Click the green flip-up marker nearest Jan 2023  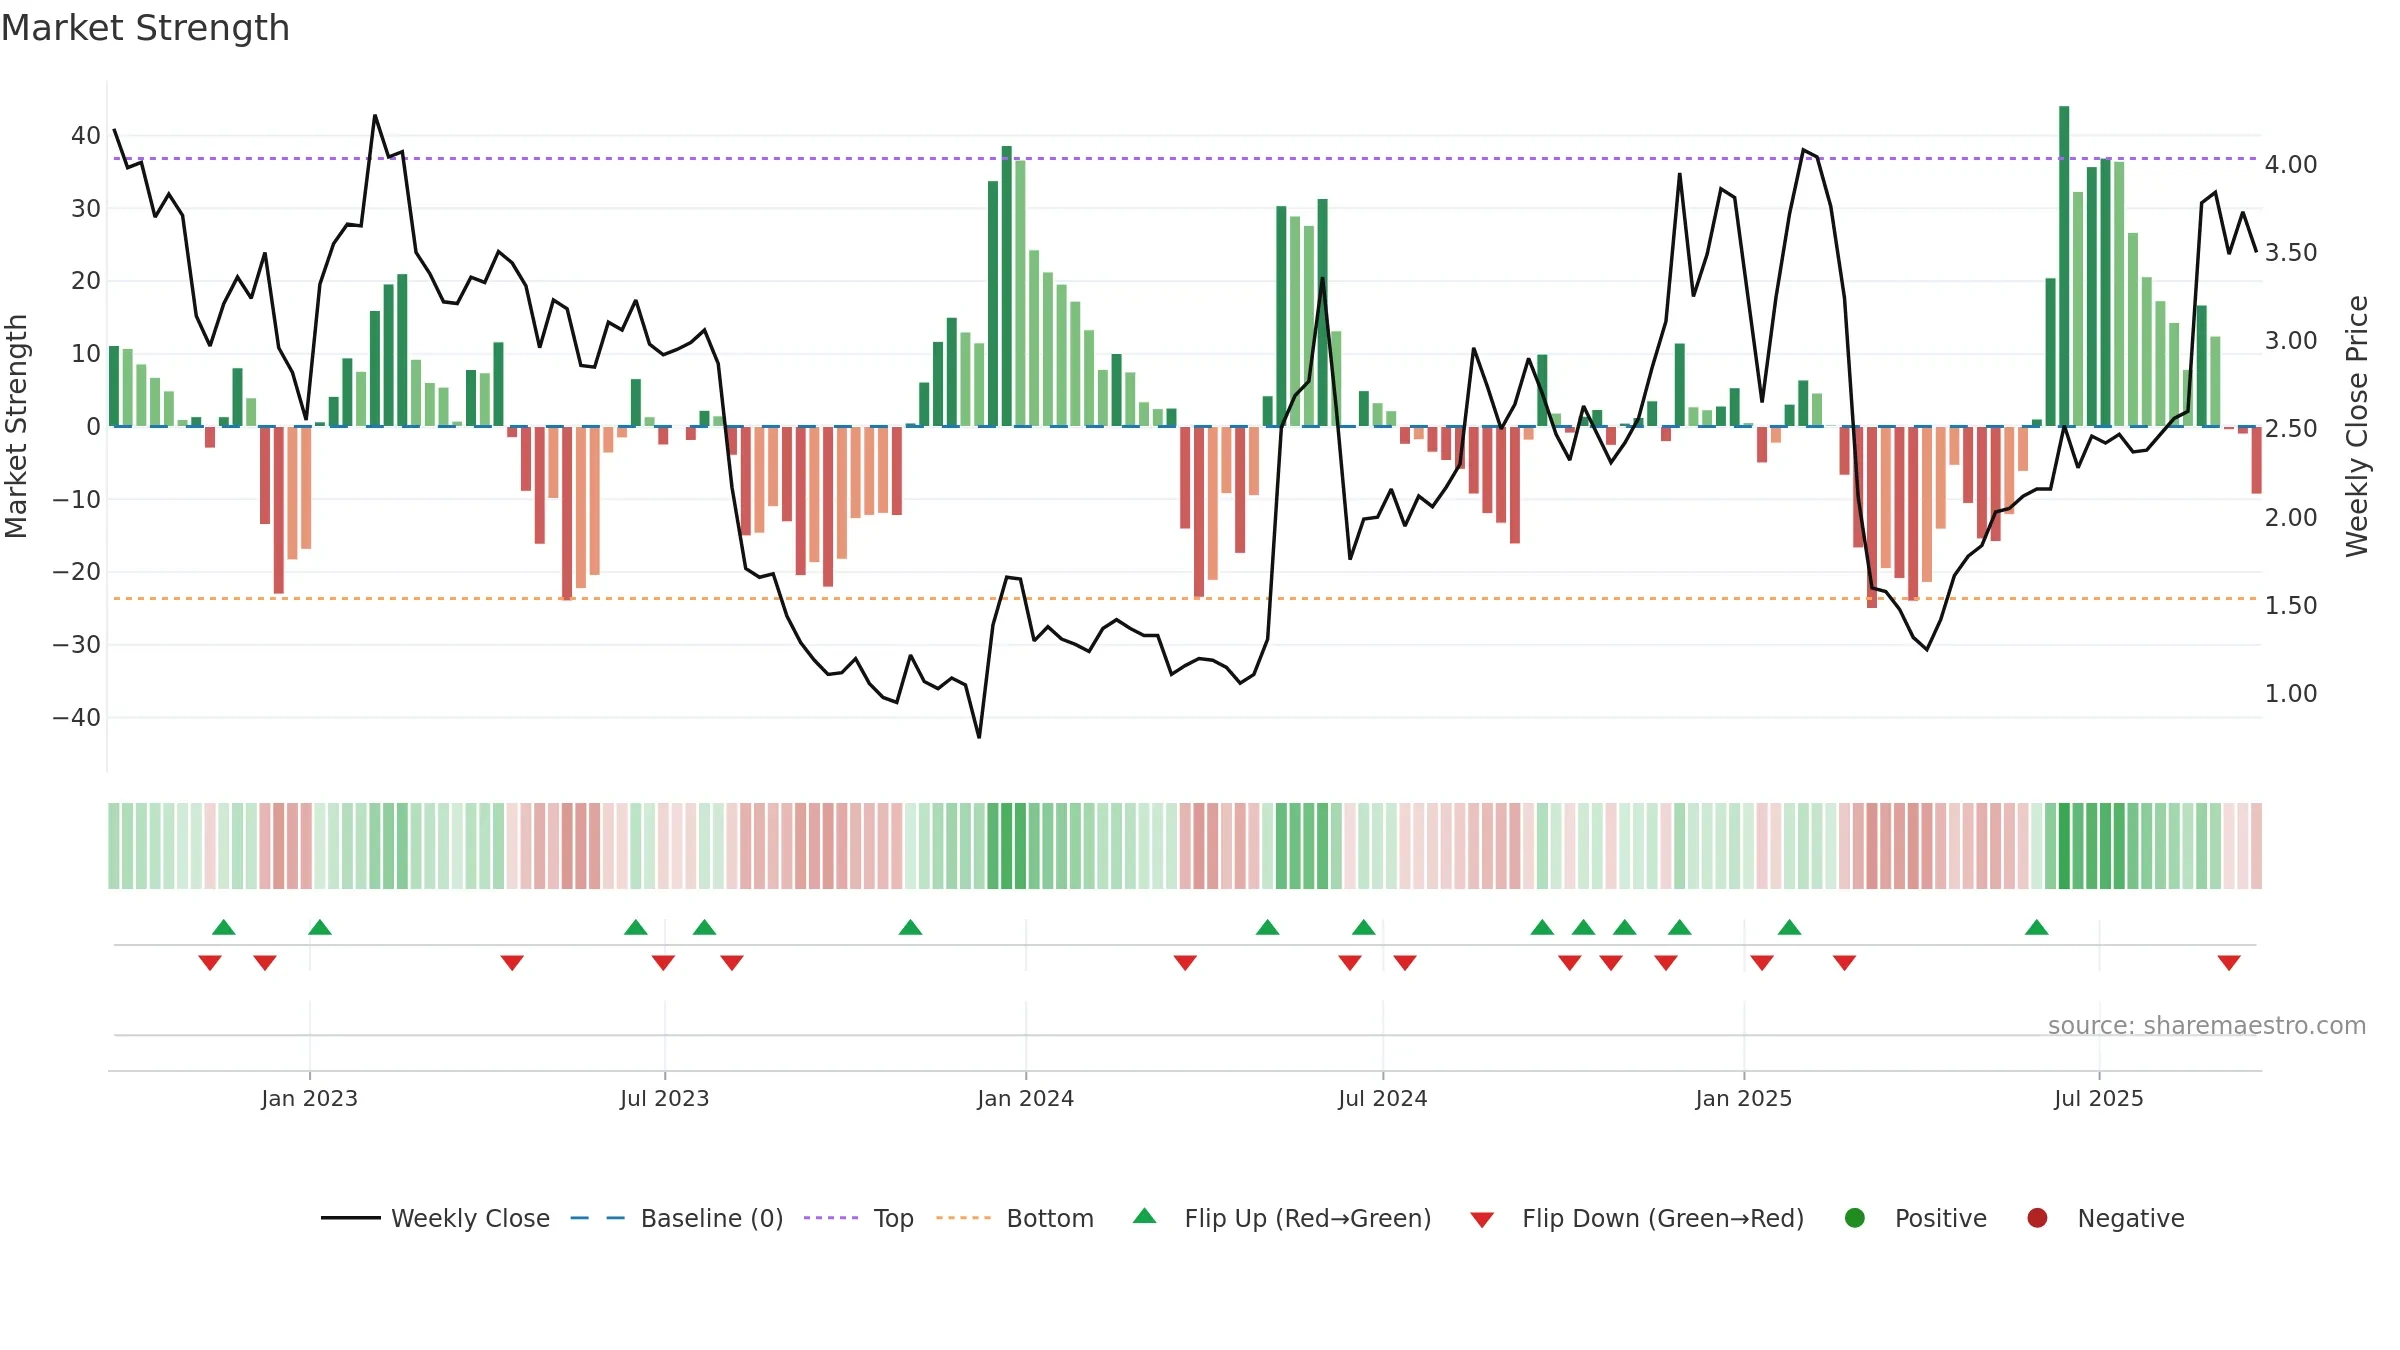[x=320, y=927]
